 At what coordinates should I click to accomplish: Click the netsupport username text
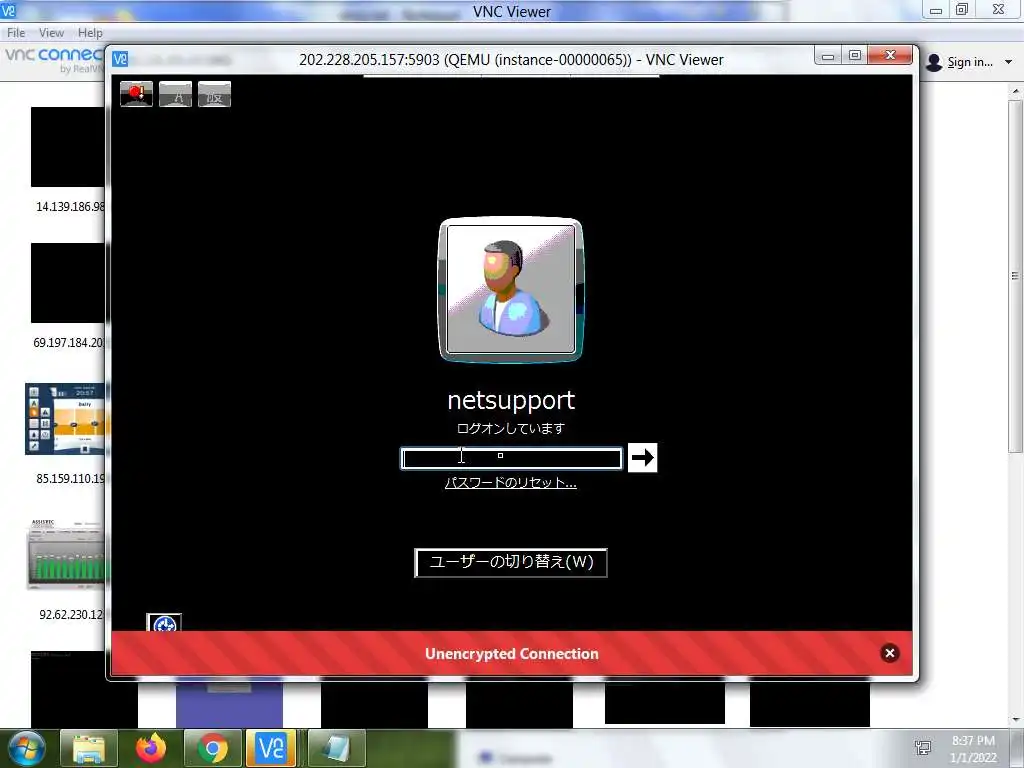pos(511,400)
